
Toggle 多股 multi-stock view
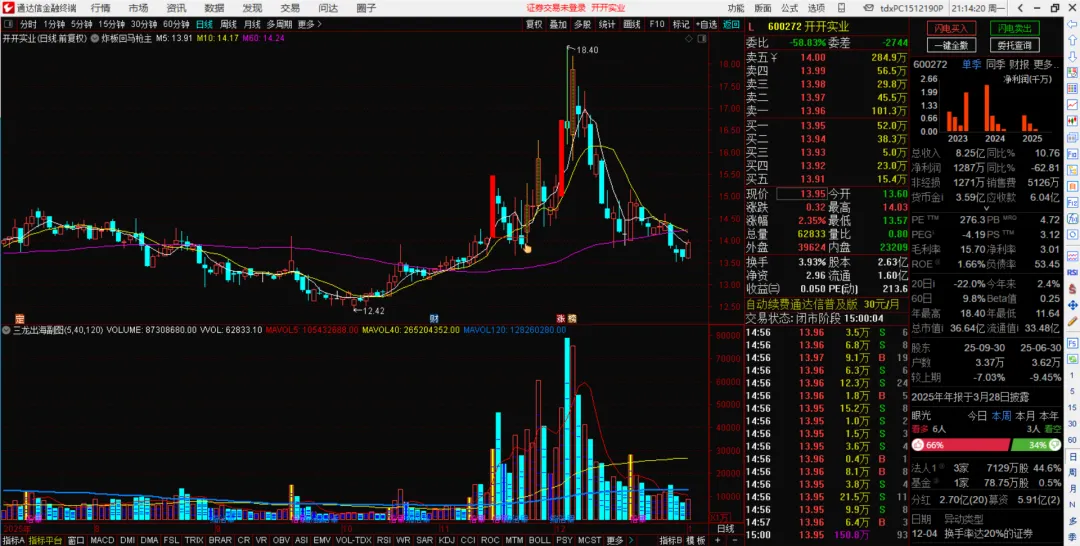[x=582, y=24]
